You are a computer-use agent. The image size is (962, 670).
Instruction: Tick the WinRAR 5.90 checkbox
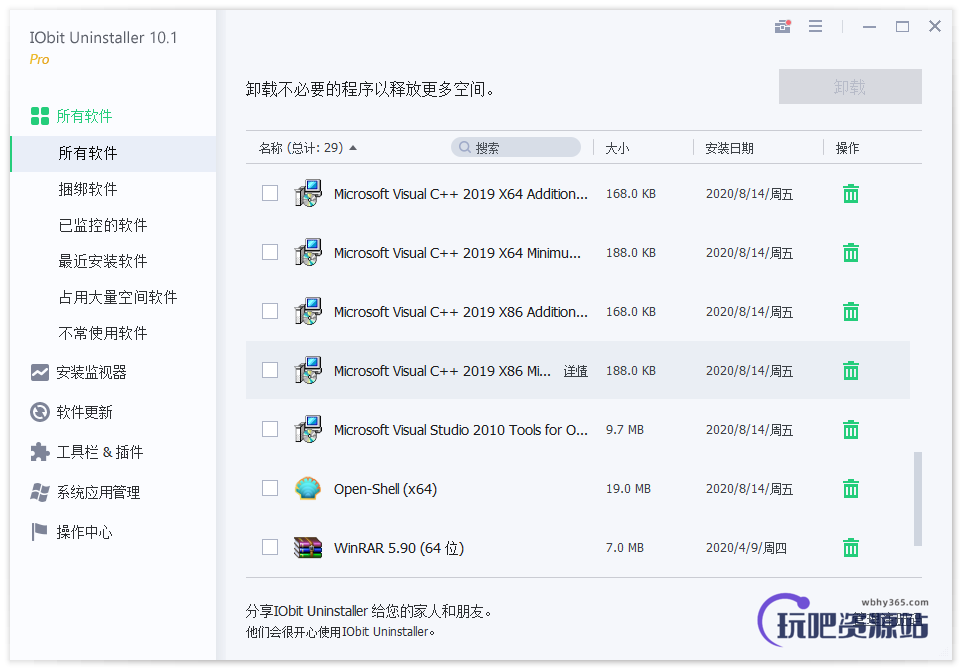[x=270, y=547]
